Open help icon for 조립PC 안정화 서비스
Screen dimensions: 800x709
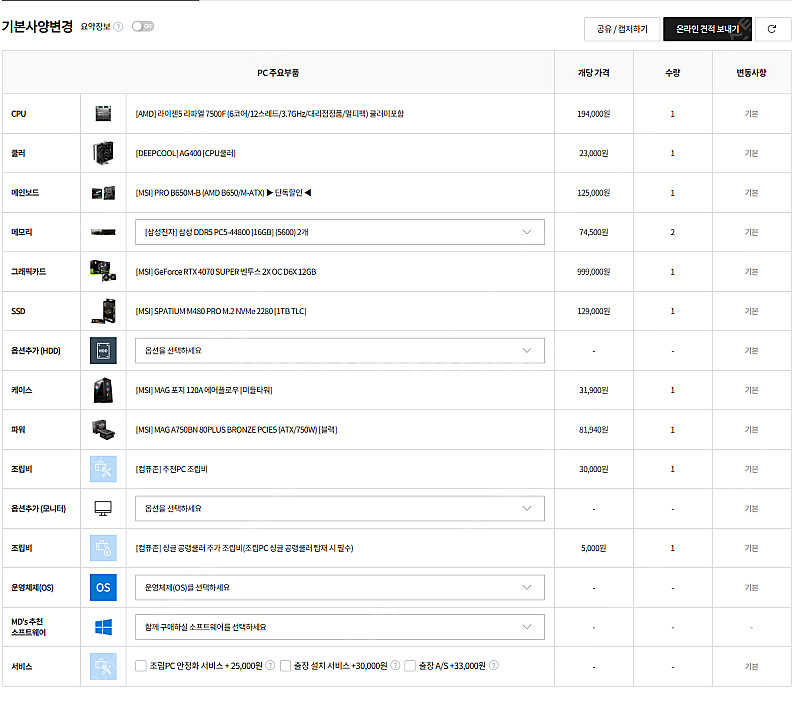click(x=270, y=665)
